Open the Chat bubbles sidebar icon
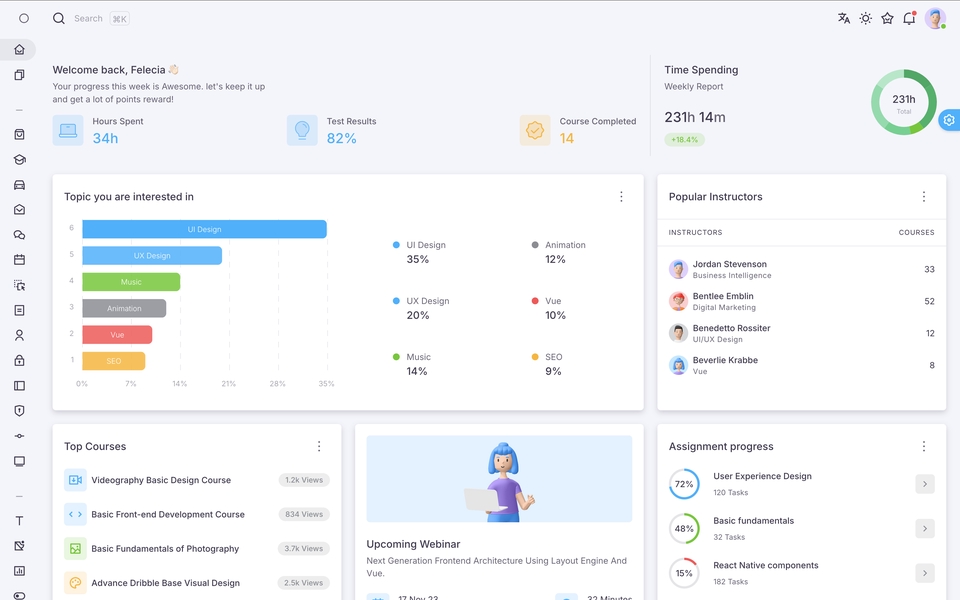 19,235
